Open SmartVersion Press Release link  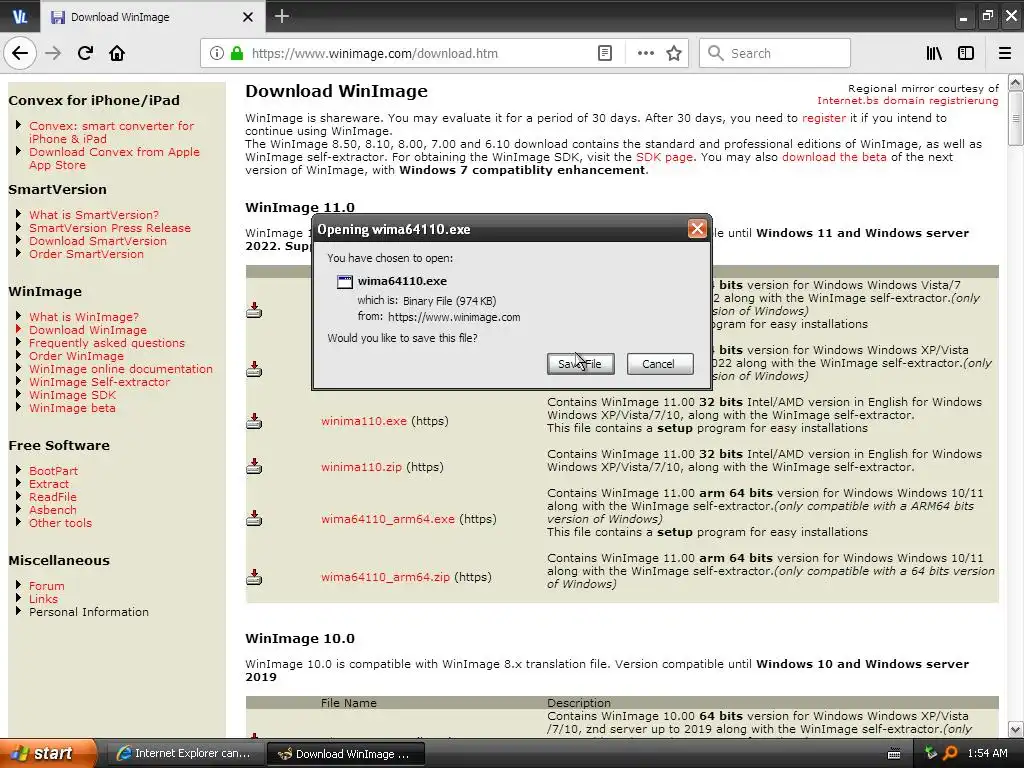110,228
